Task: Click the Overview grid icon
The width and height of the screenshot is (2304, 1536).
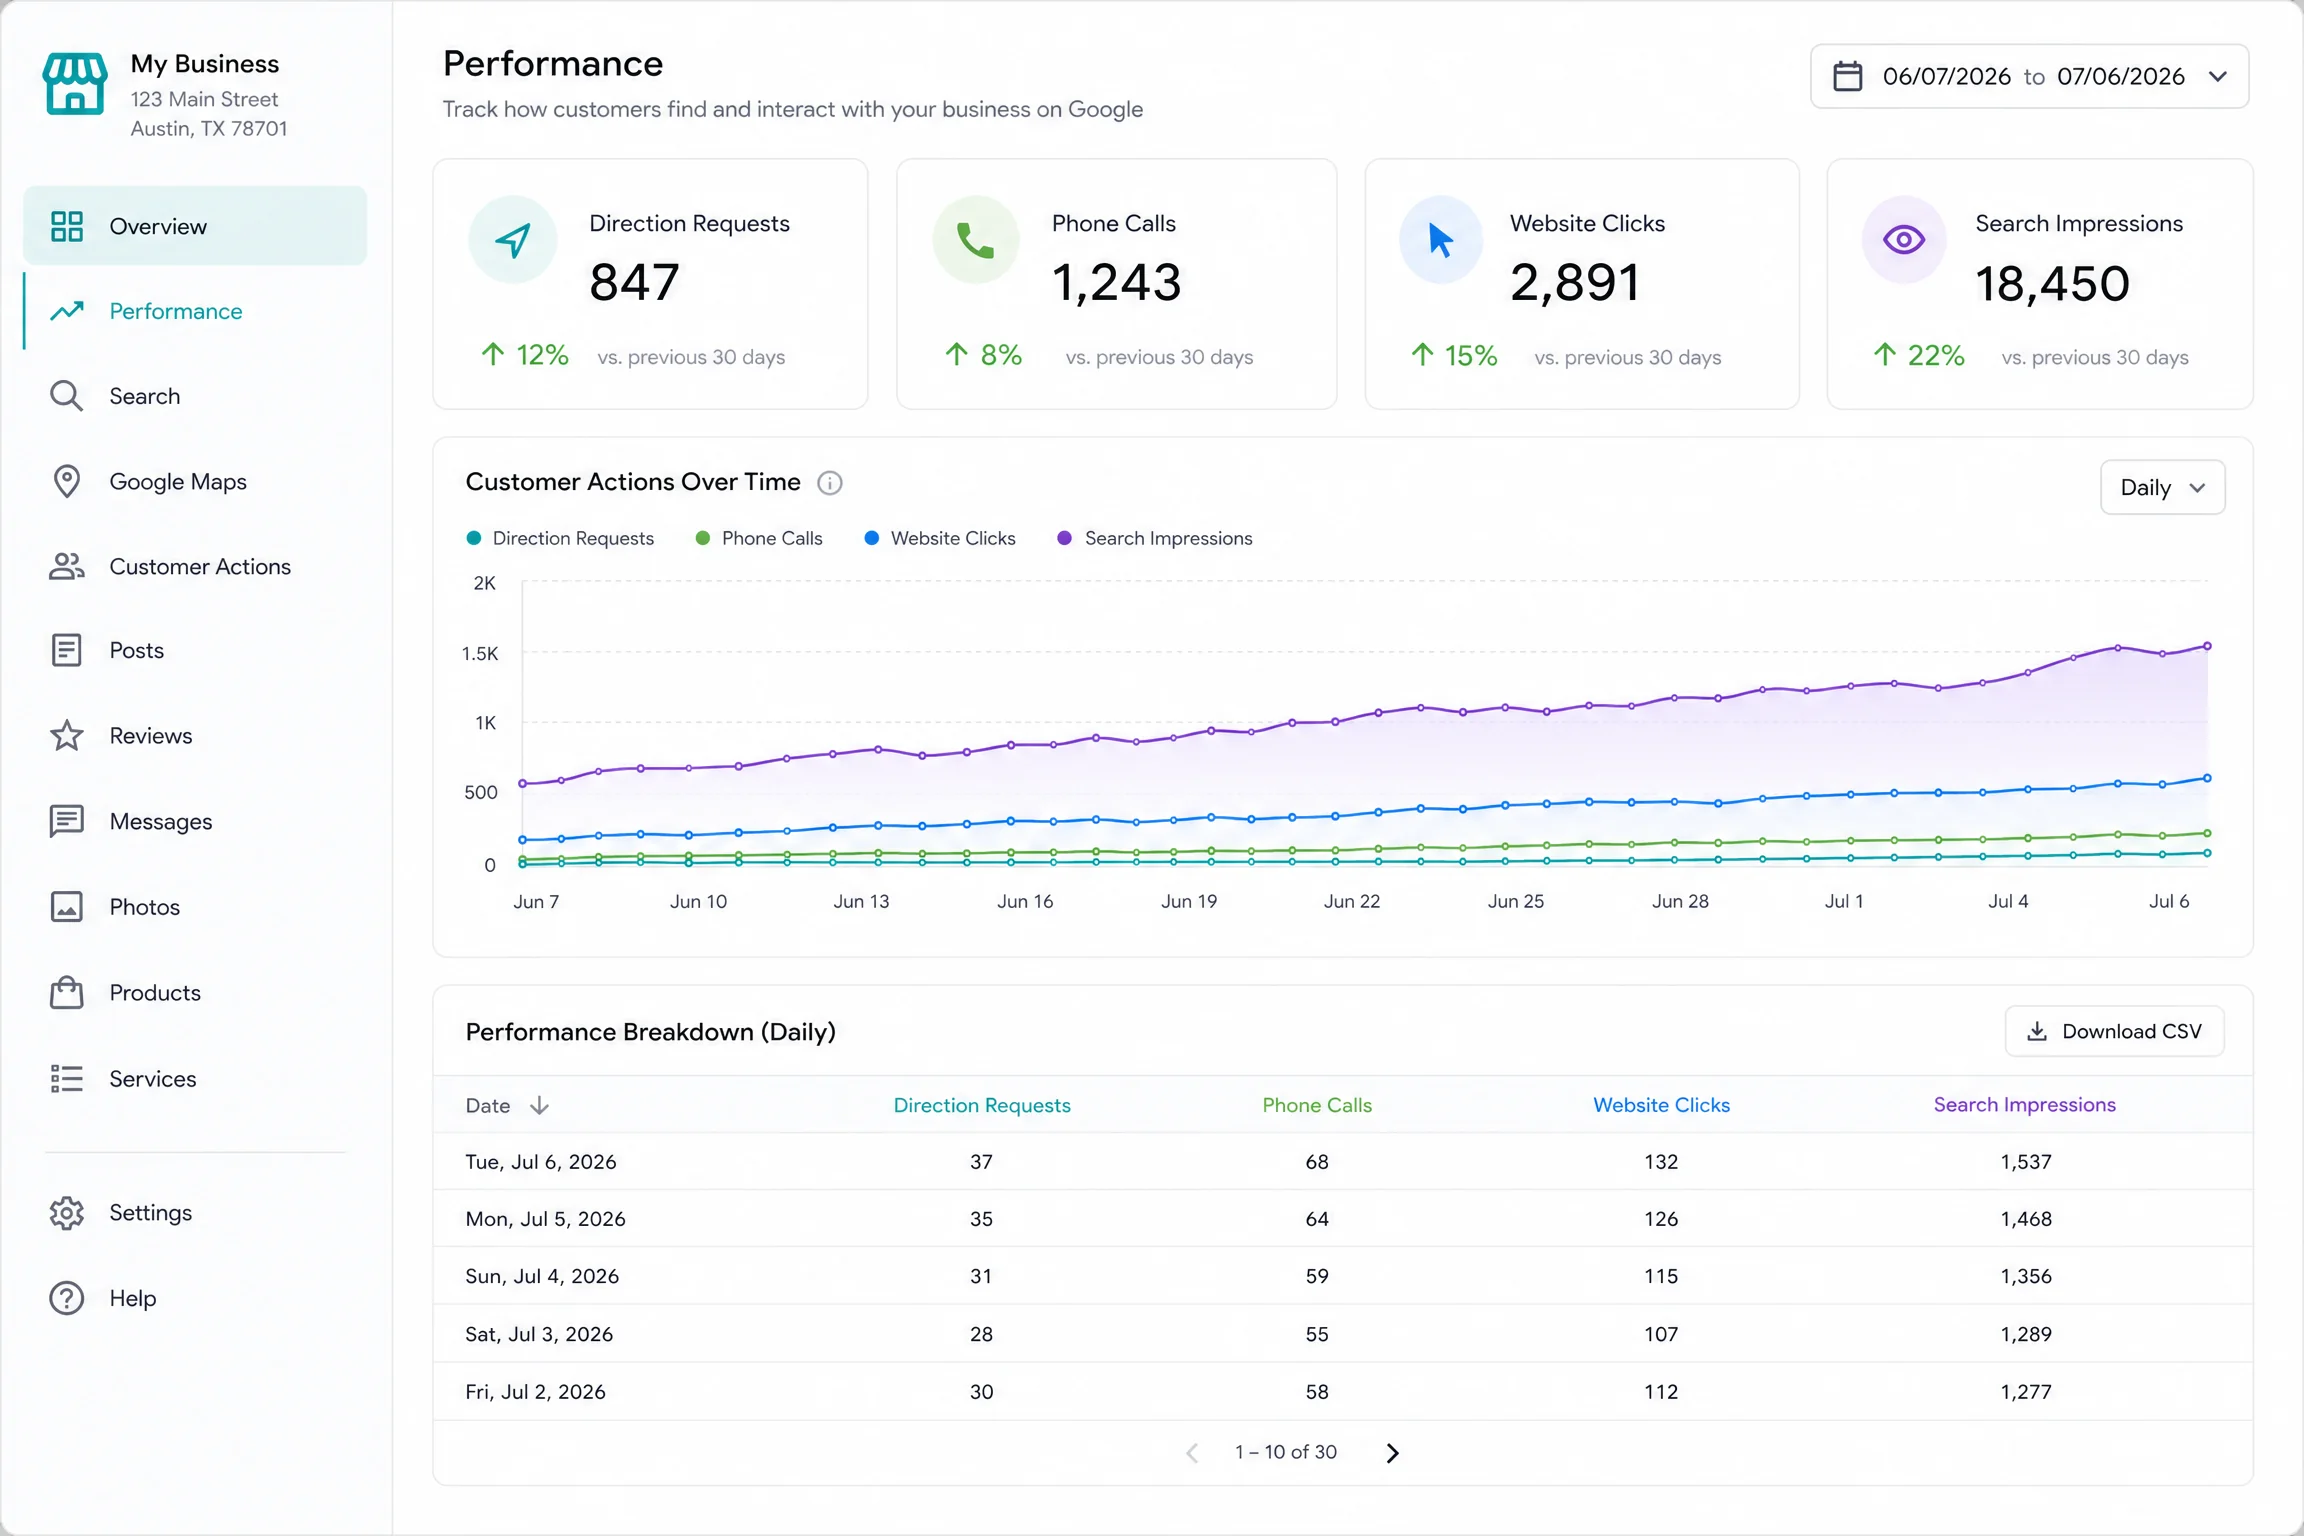Action: point(67,226)
